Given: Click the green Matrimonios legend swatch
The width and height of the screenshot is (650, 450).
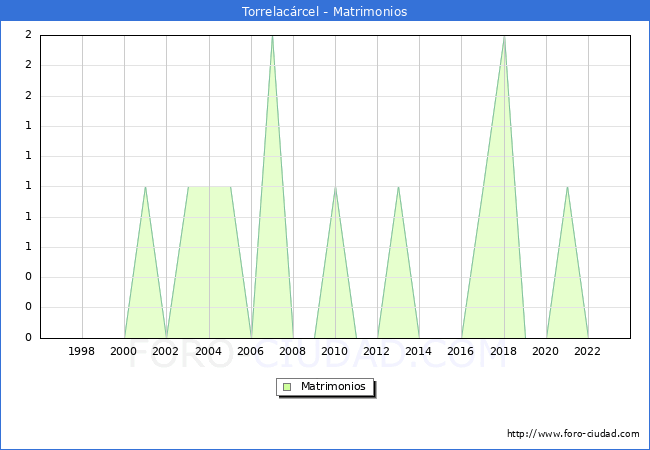Looking at the screenshot, I should (x=287, y=387).
